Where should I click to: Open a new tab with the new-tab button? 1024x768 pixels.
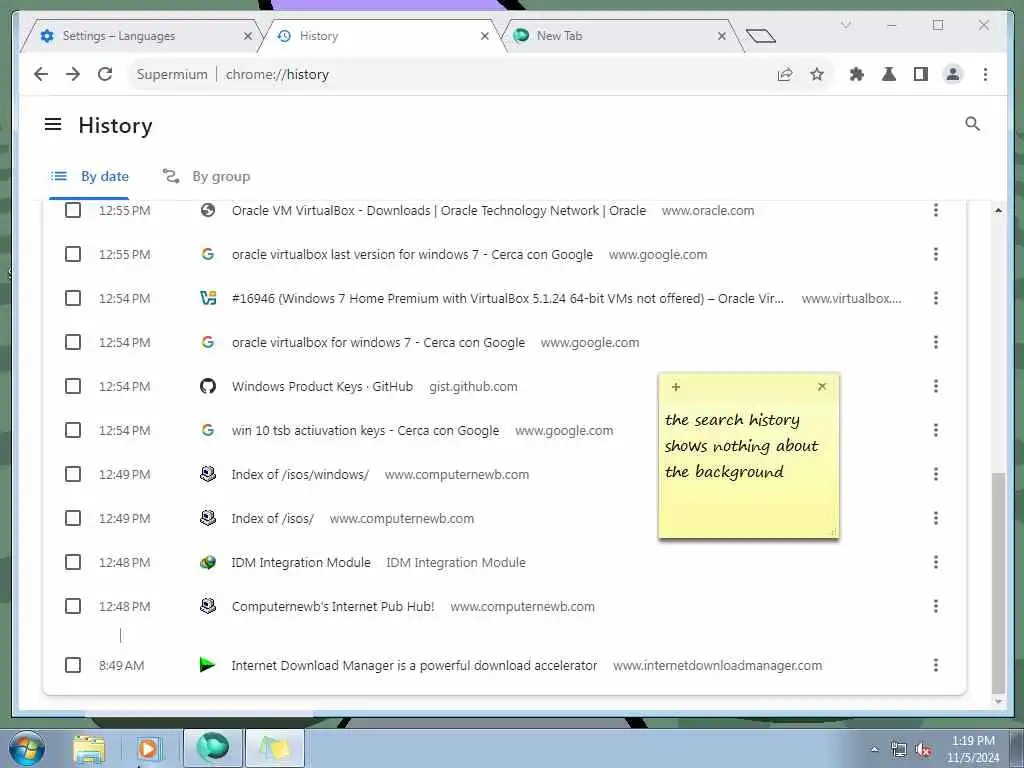point(760,36)
